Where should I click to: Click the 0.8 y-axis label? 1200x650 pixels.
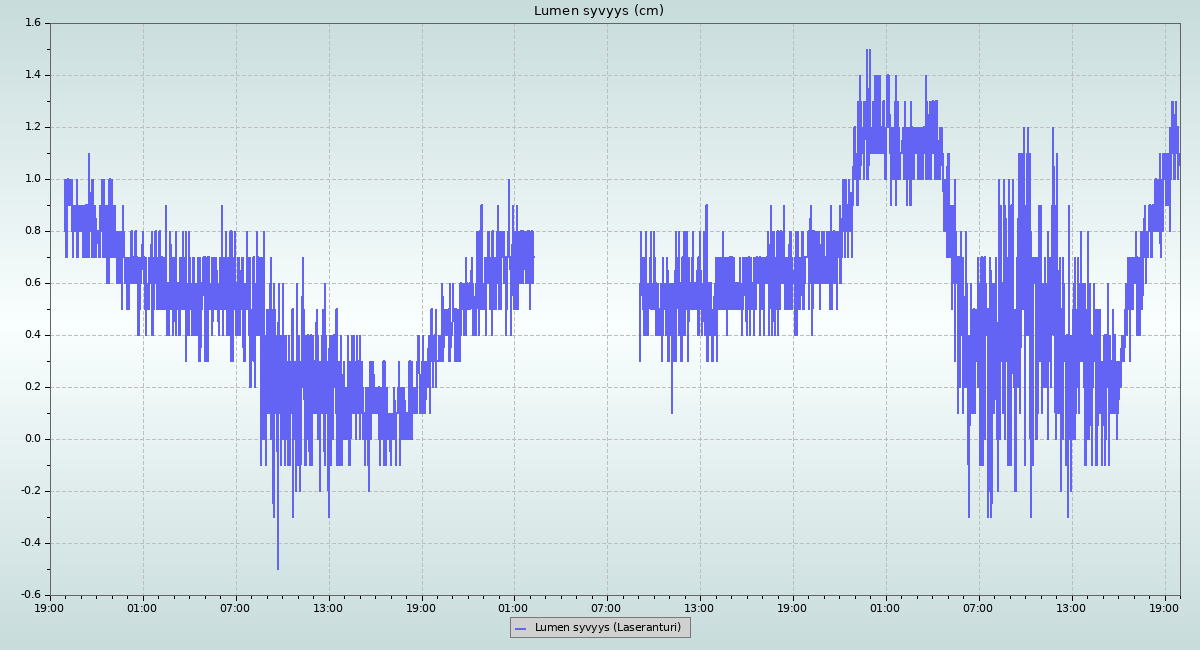32,231
